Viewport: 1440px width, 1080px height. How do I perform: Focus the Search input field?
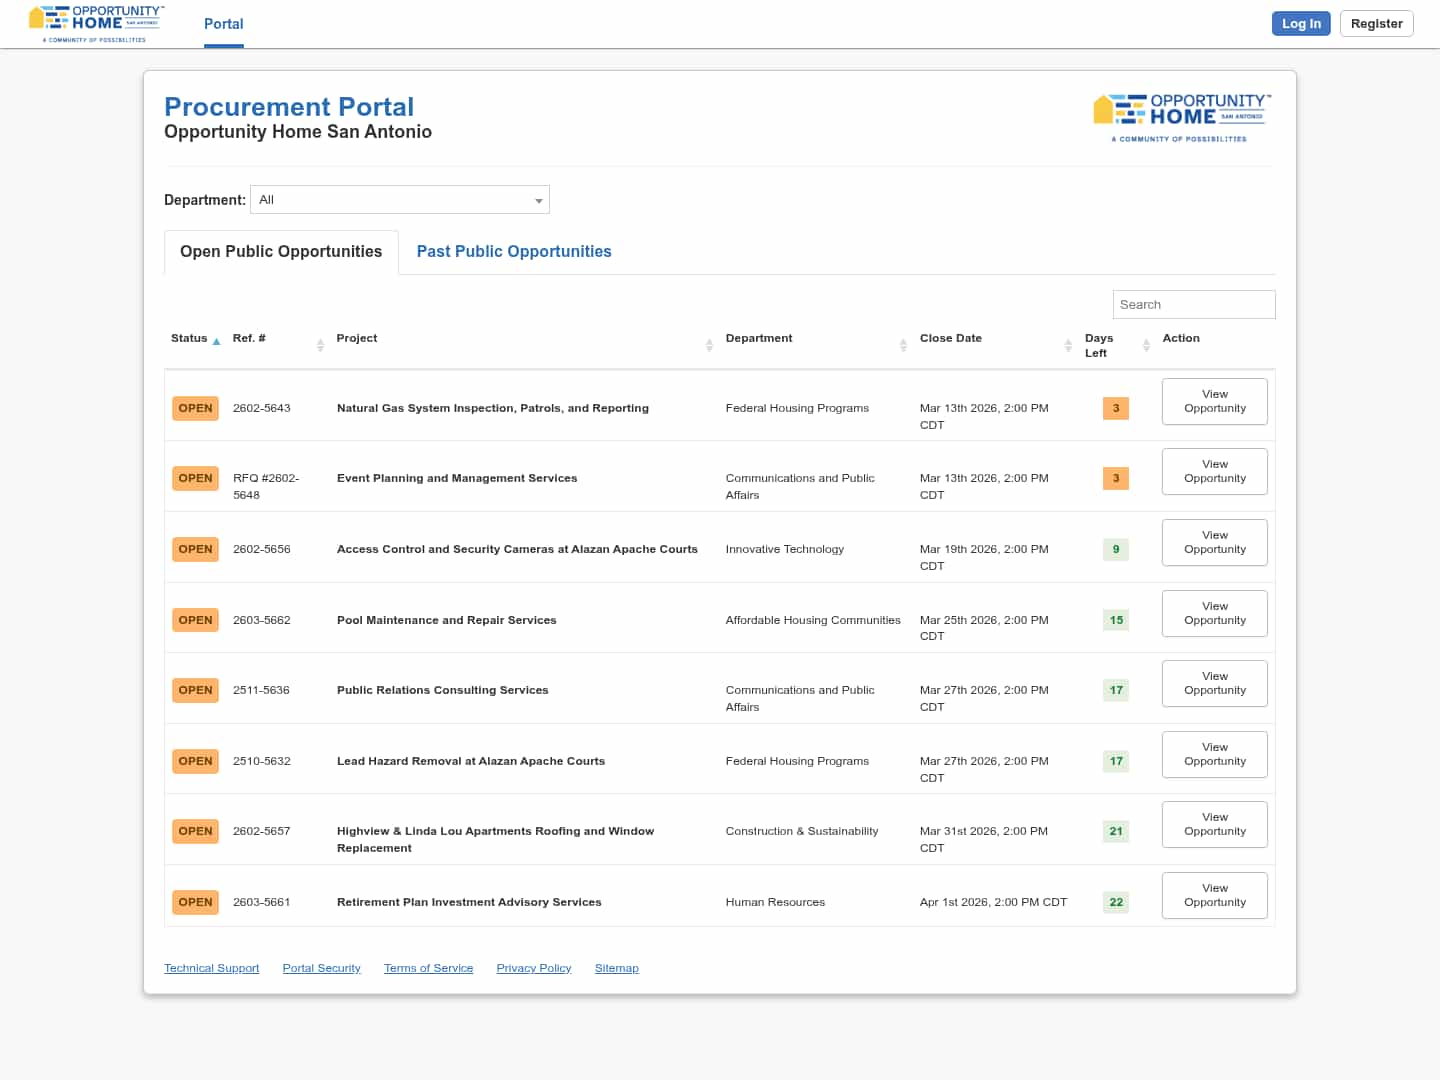click(x=1193, y=305)
